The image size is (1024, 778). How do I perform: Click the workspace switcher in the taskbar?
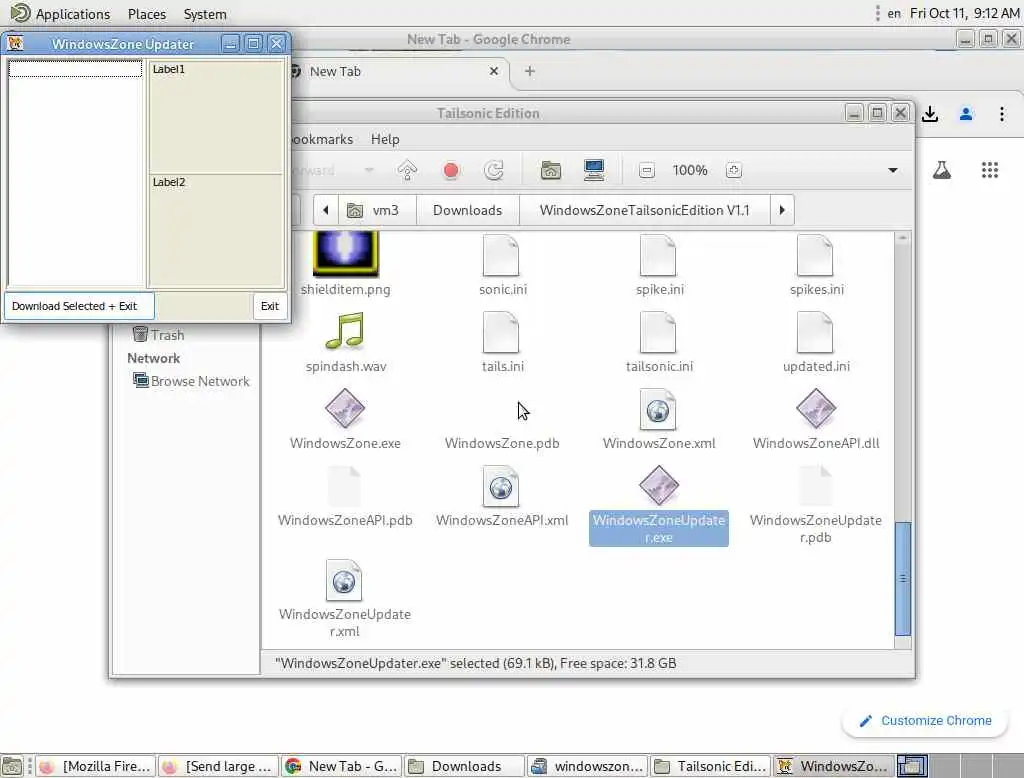912,766
